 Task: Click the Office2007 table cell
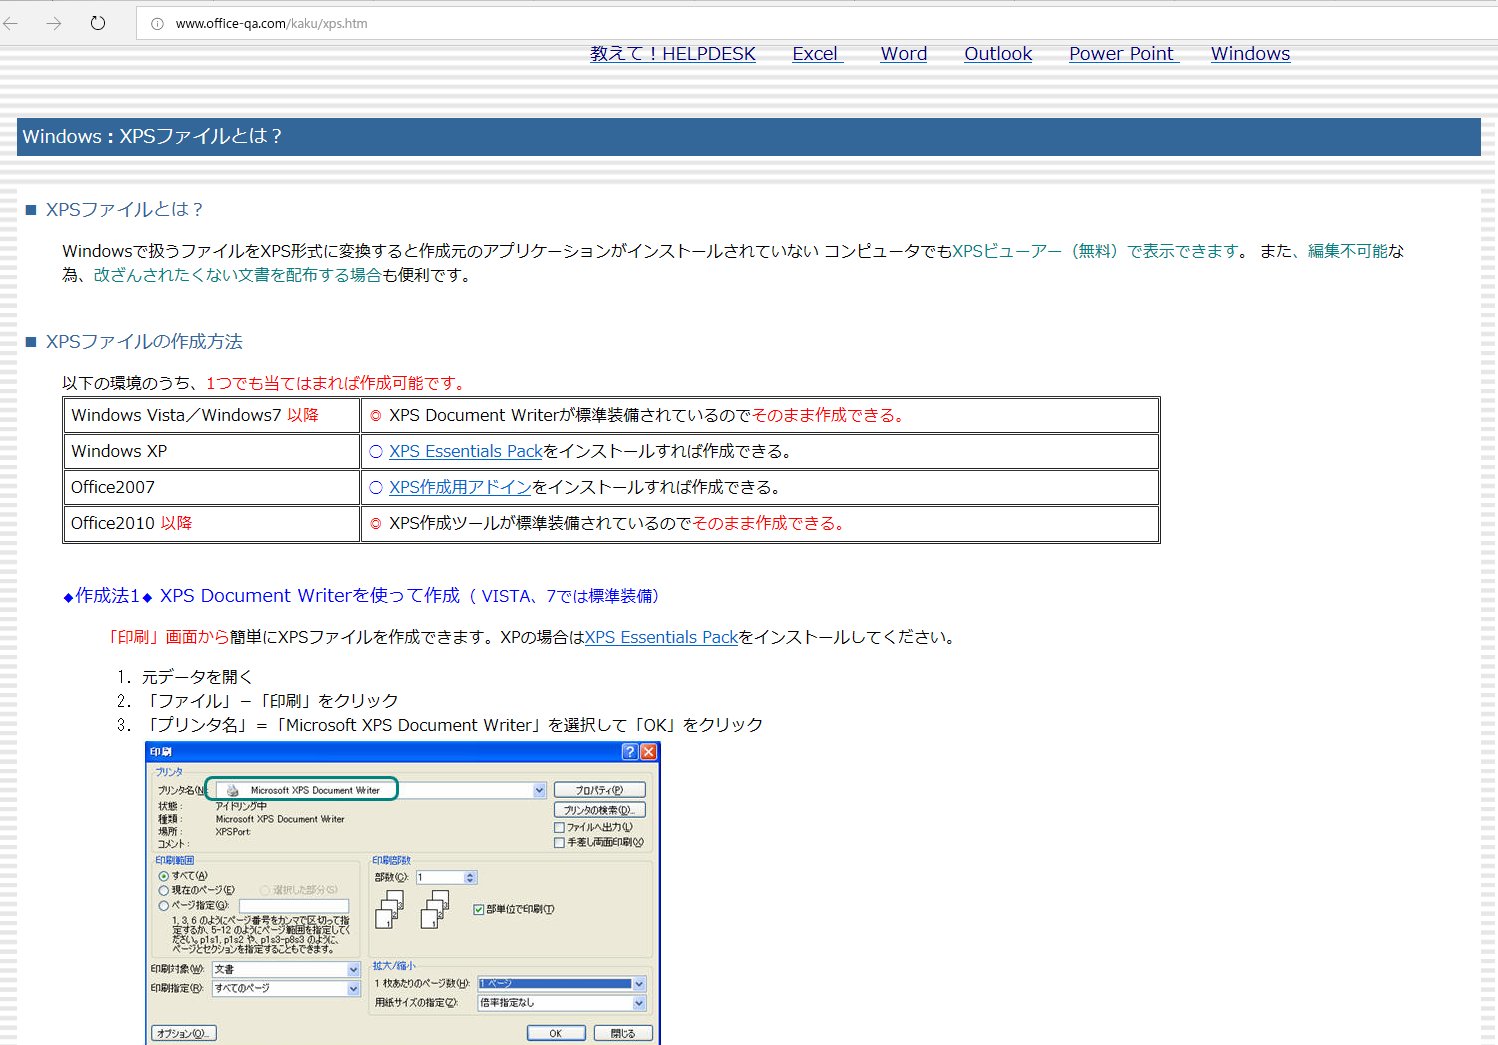tap(211, 487)
